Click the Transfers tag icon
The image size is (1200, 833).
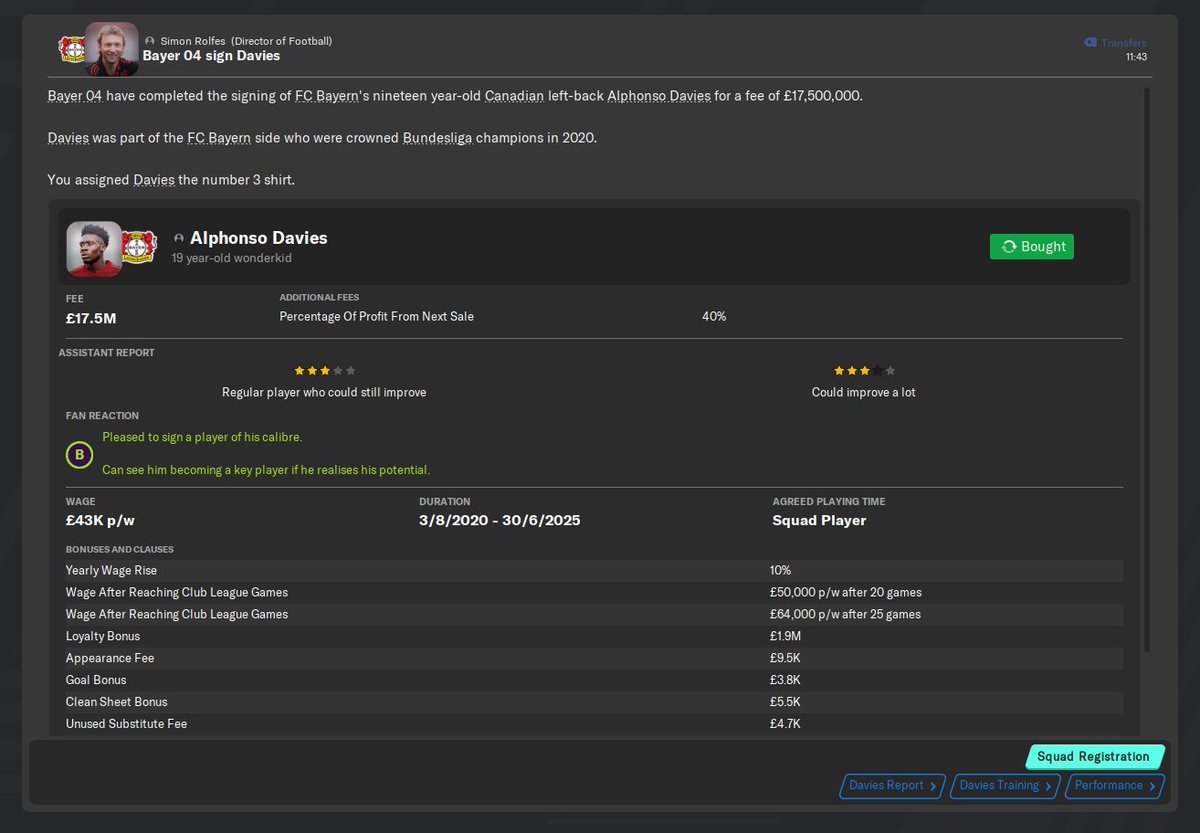tap(1090, 43)
